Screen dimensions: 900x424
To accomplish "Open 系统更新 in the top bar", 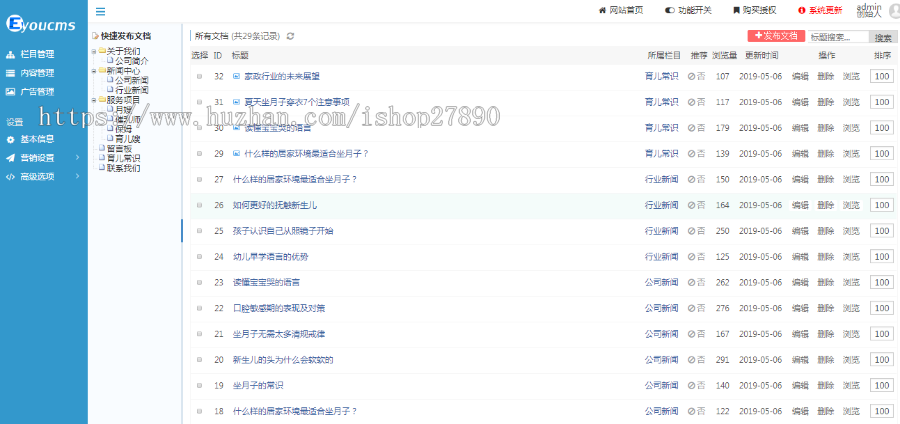I will click(x=821, y=10).
